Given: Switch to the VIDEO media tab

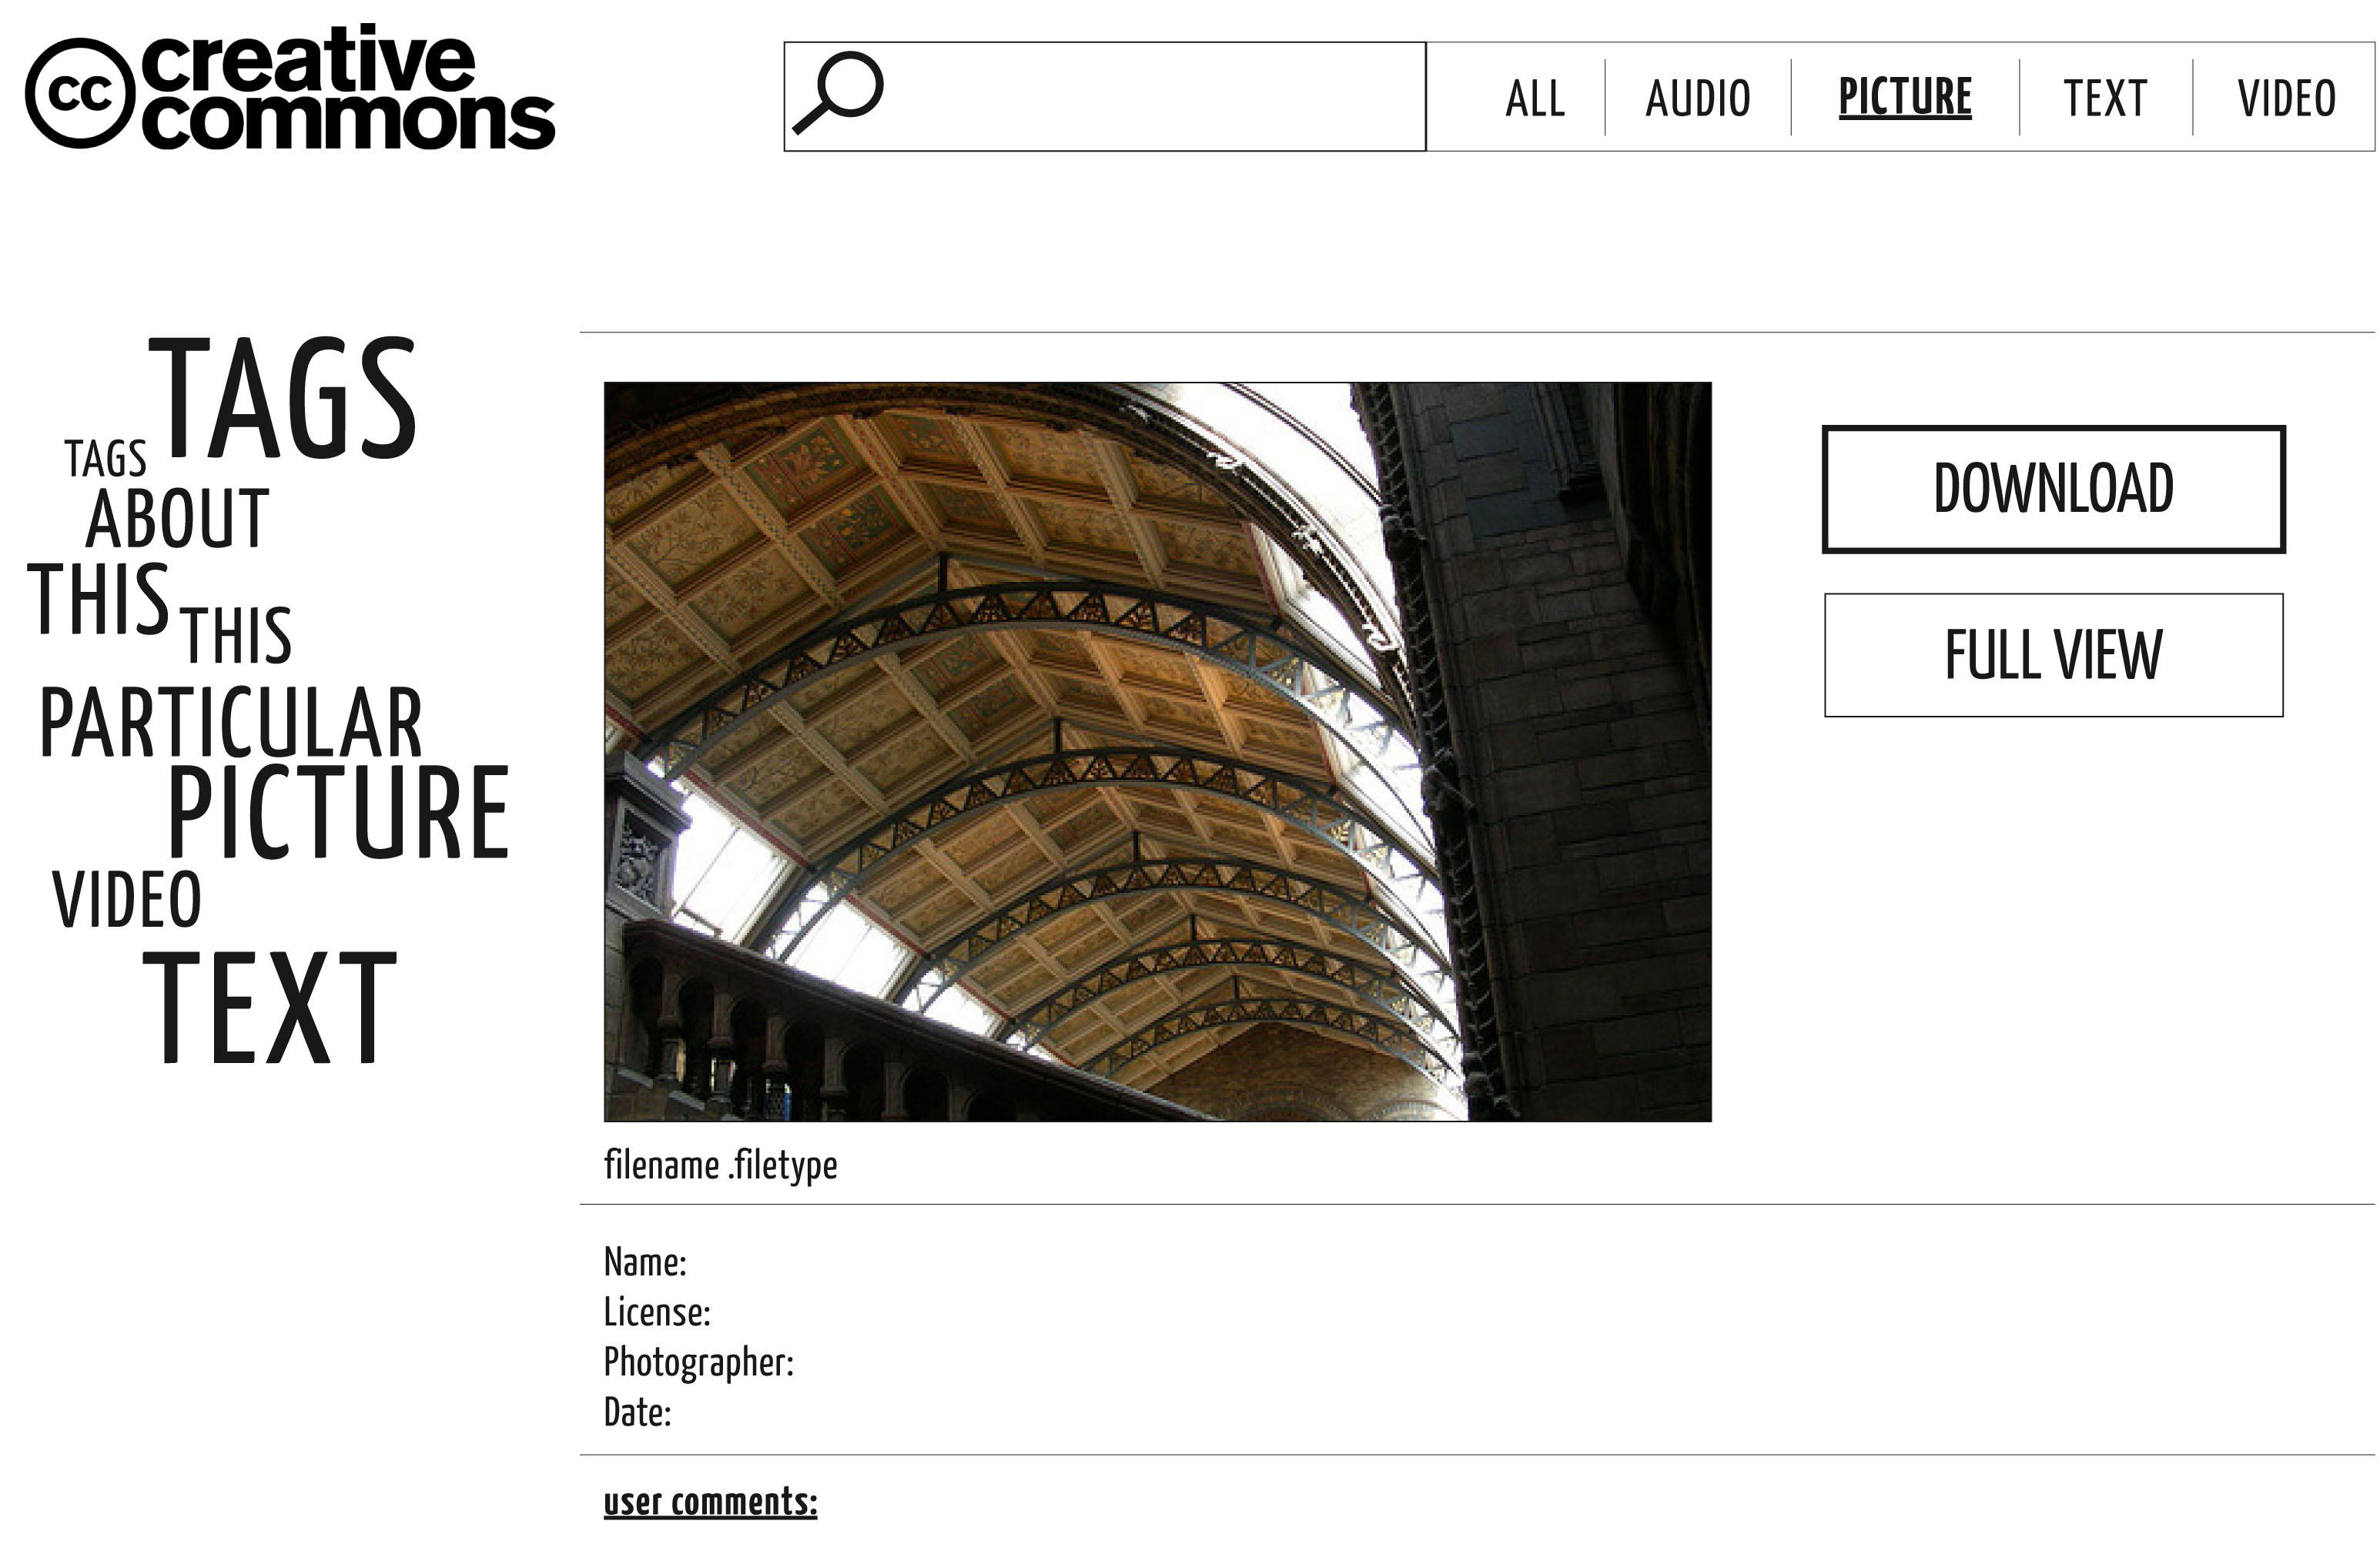Looking at the screenshot, I should (x=2287, y=98).
